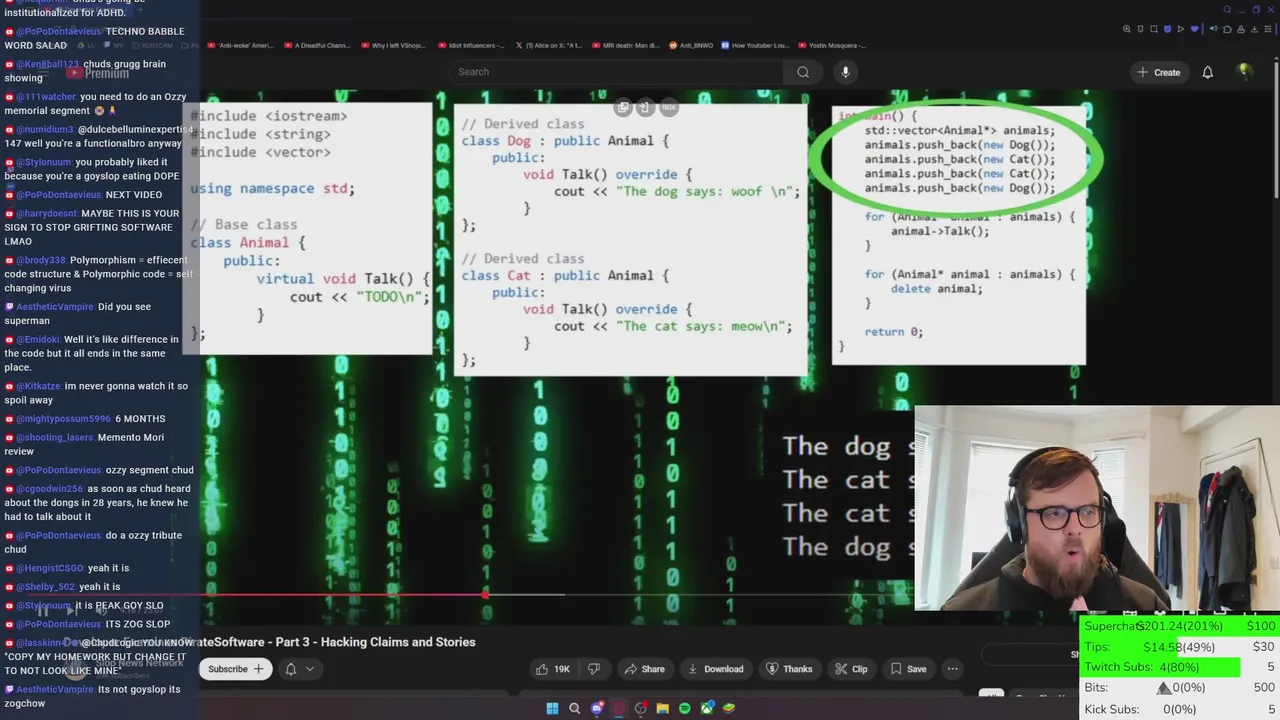Click the Create button
The width and height of the screenshot is (1280, 720).
1159,72
